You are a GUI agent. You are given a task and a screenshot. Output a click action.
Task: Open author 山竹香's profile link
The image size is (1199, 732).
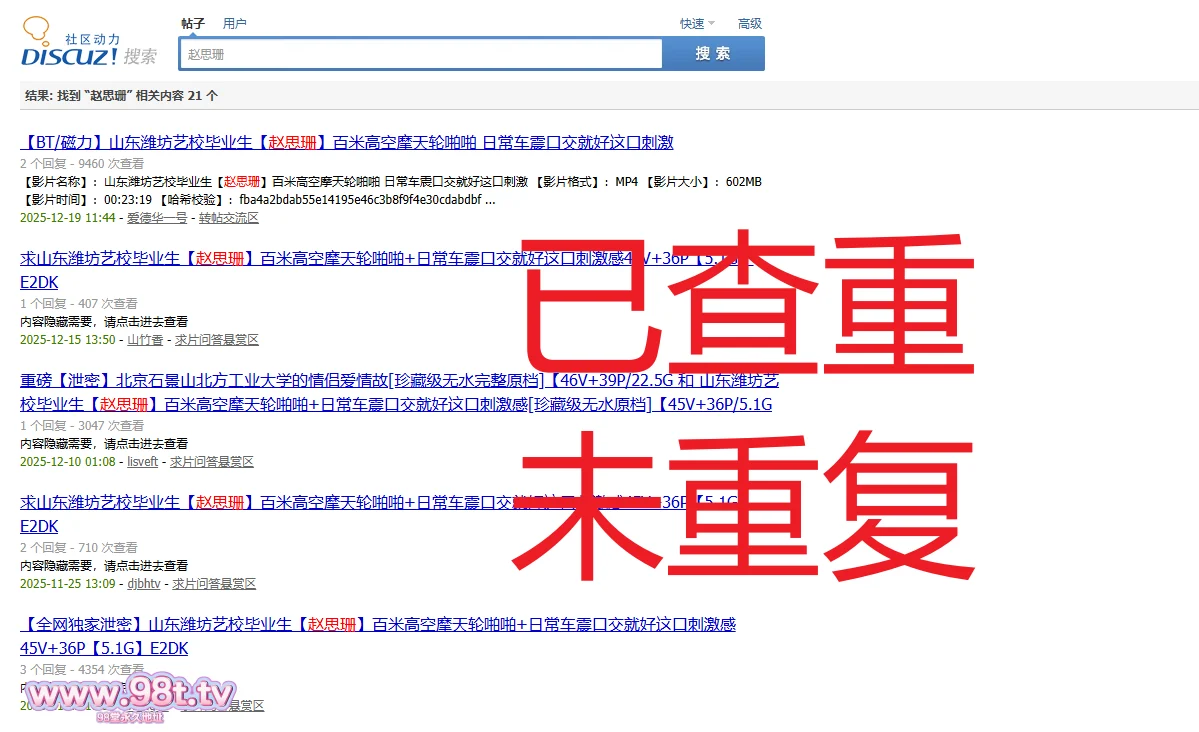(145, 340)
